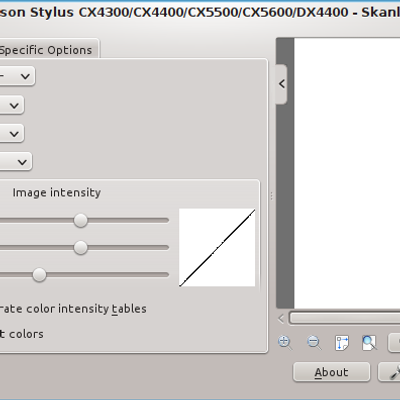This screenshot has height=400, width=400.
Task: Click the intensity curve graph preview
Action: 217,247
